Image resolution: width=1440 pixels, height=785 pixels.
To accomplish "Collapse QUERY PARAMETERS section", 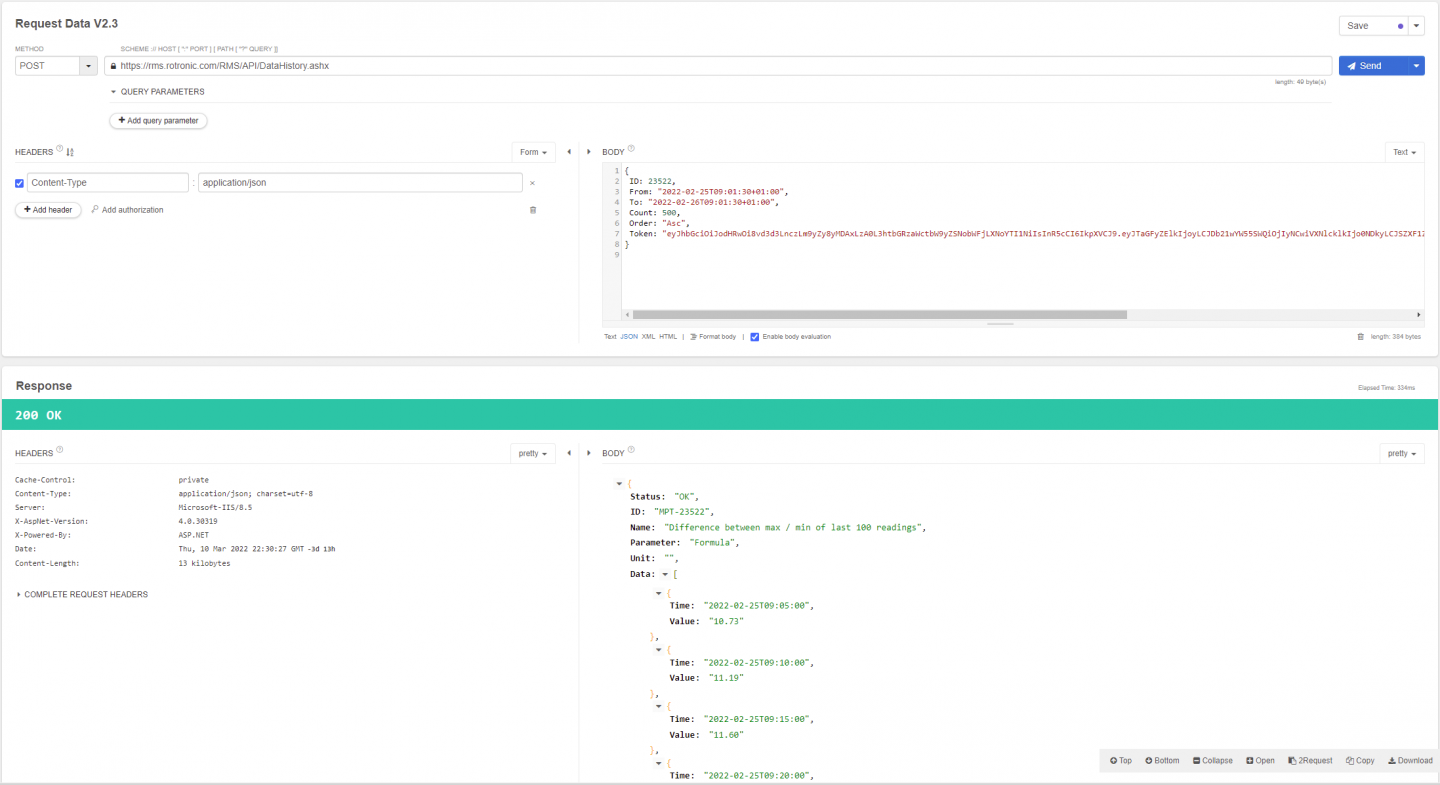I will click(x=157, y=92).
